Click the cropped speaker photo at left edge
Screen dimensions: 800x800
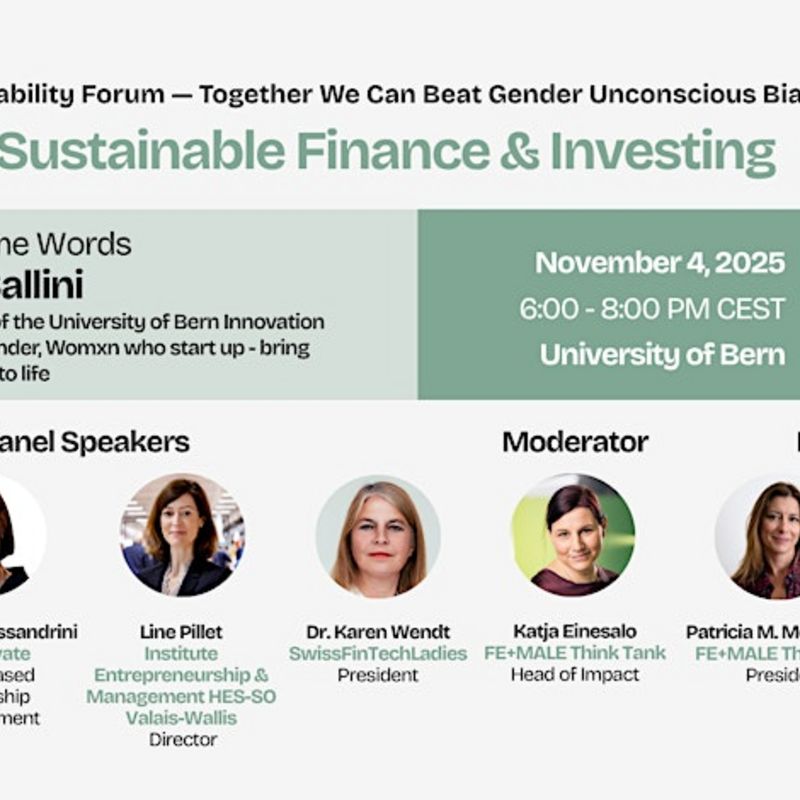pyautogui.click(x=19, y=537)
